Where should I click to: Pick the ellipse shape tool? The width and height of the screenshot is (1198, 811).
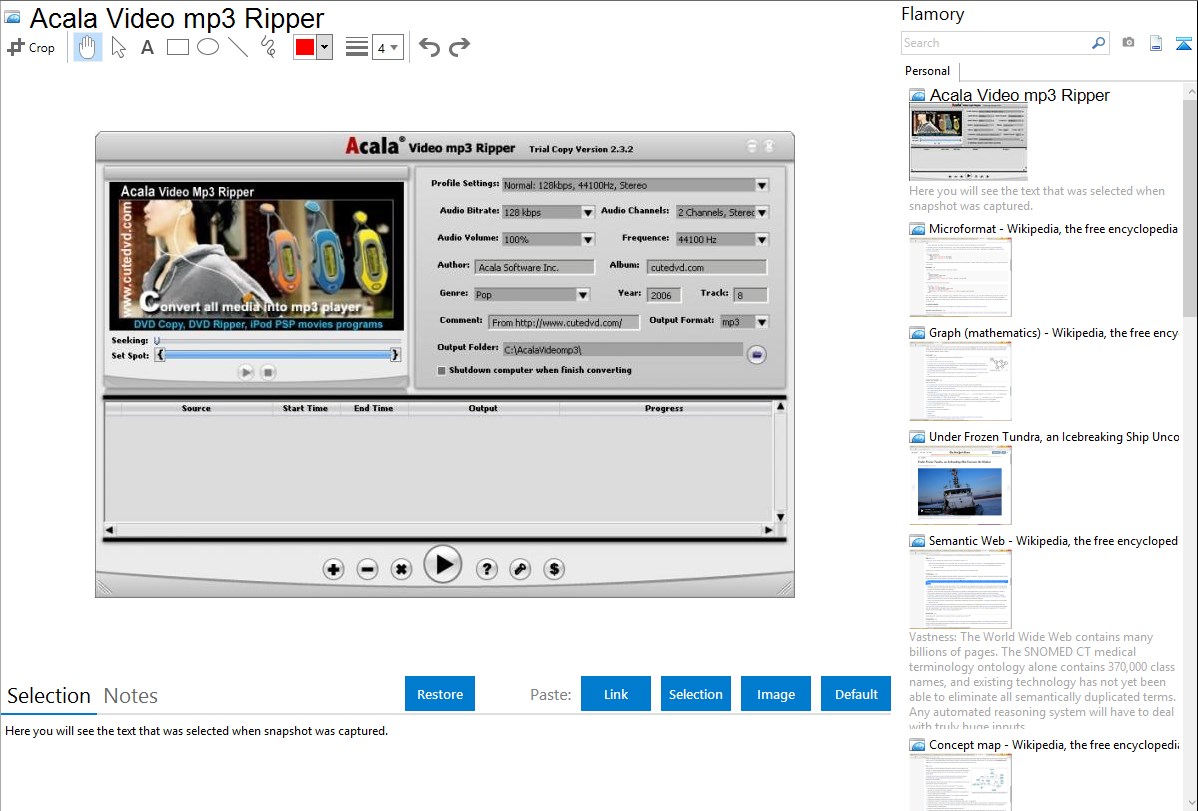tap(208, 47)
